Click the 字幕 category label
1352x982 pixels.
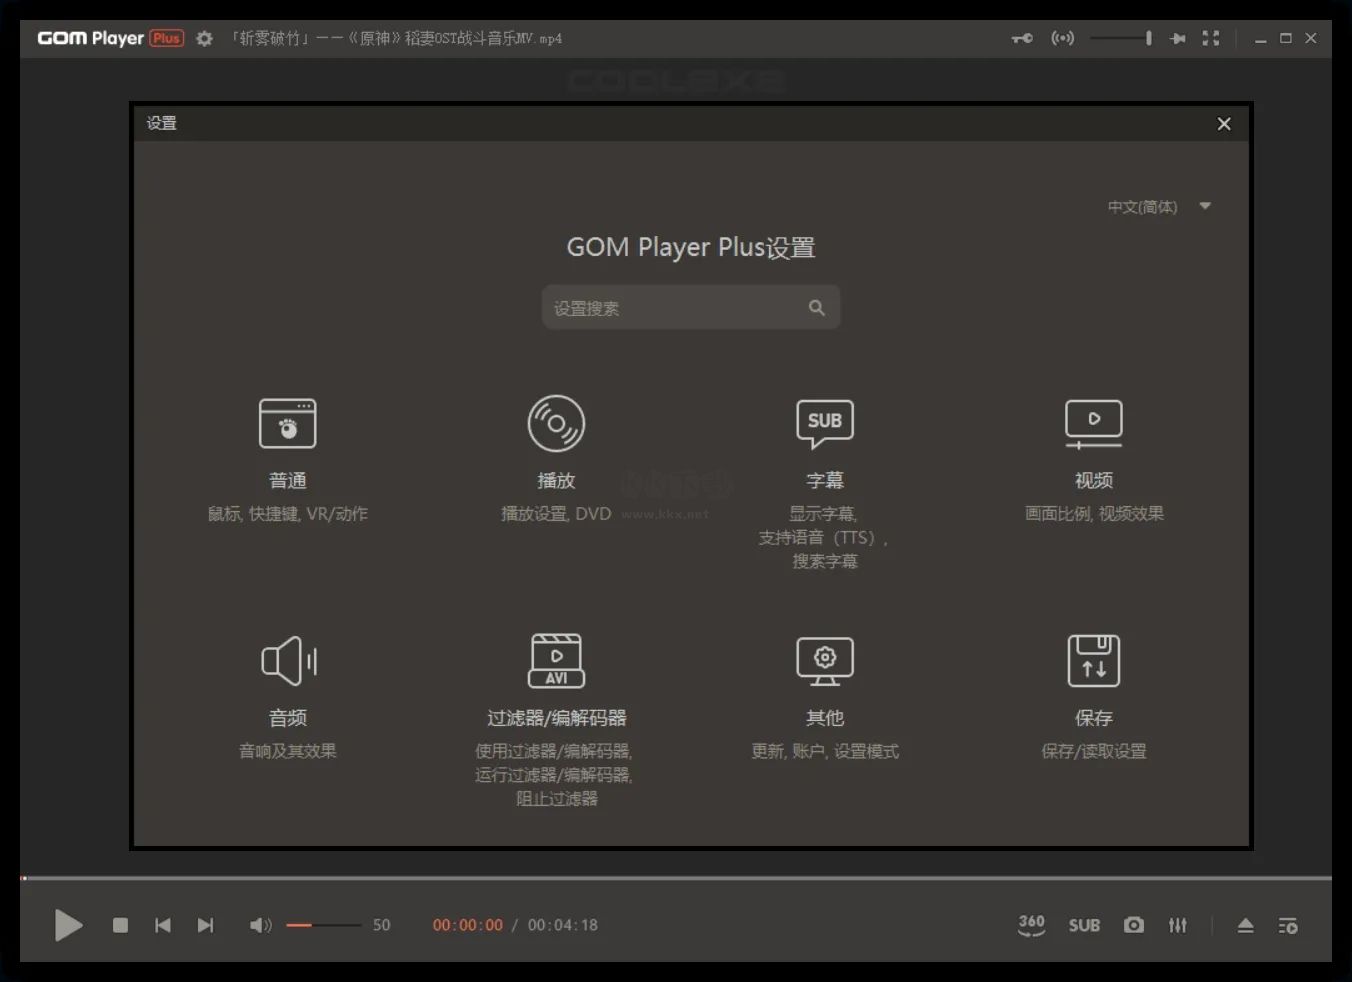pos(825,481)
